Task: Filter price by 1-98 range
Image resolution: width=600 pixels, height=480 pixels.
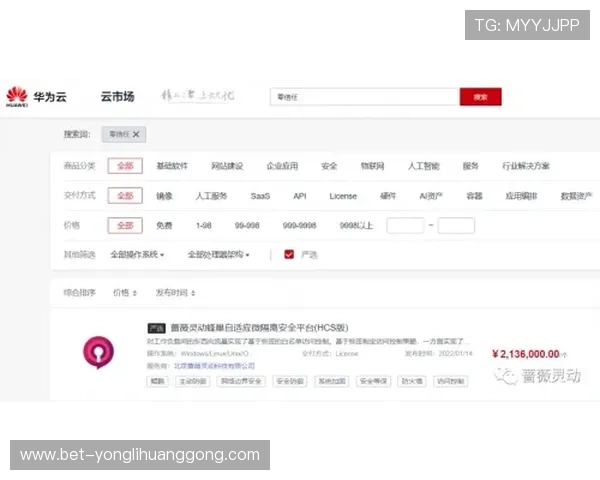Action: tap(204, 225)
